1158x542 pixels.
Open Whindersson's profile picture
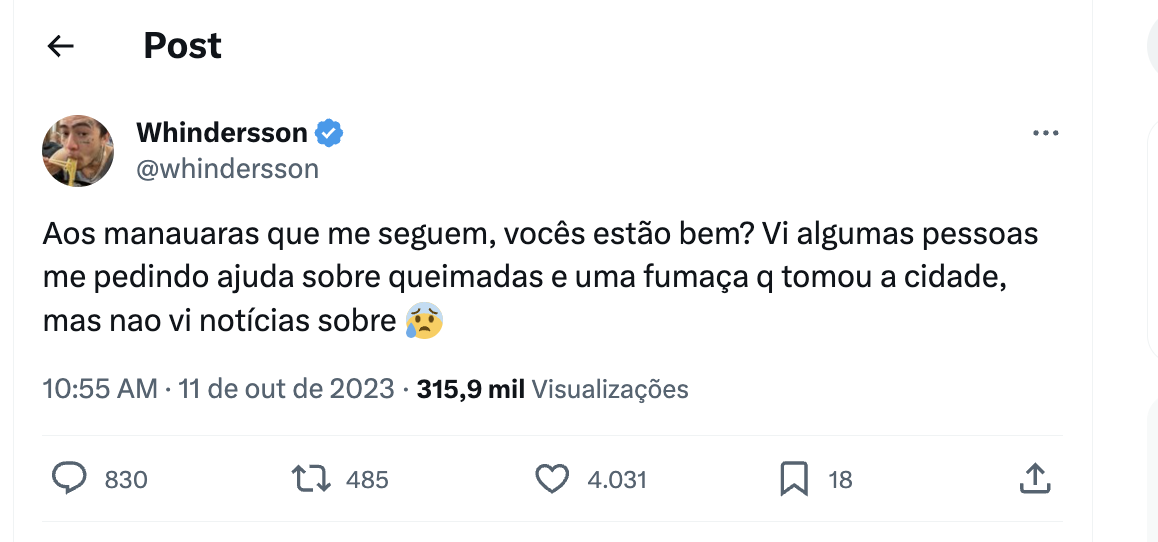(78, 150)
